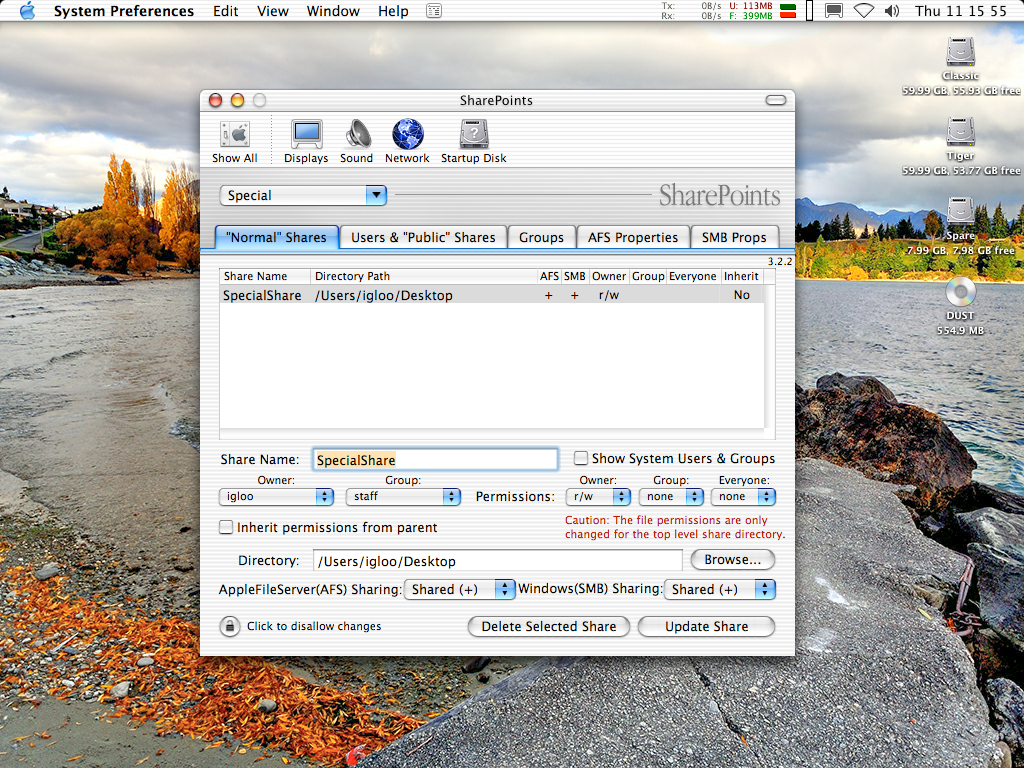Toggle Show System Users & Groups checkbox
1024x768 pixels.
pyautogui.click(x=581, y=458)
